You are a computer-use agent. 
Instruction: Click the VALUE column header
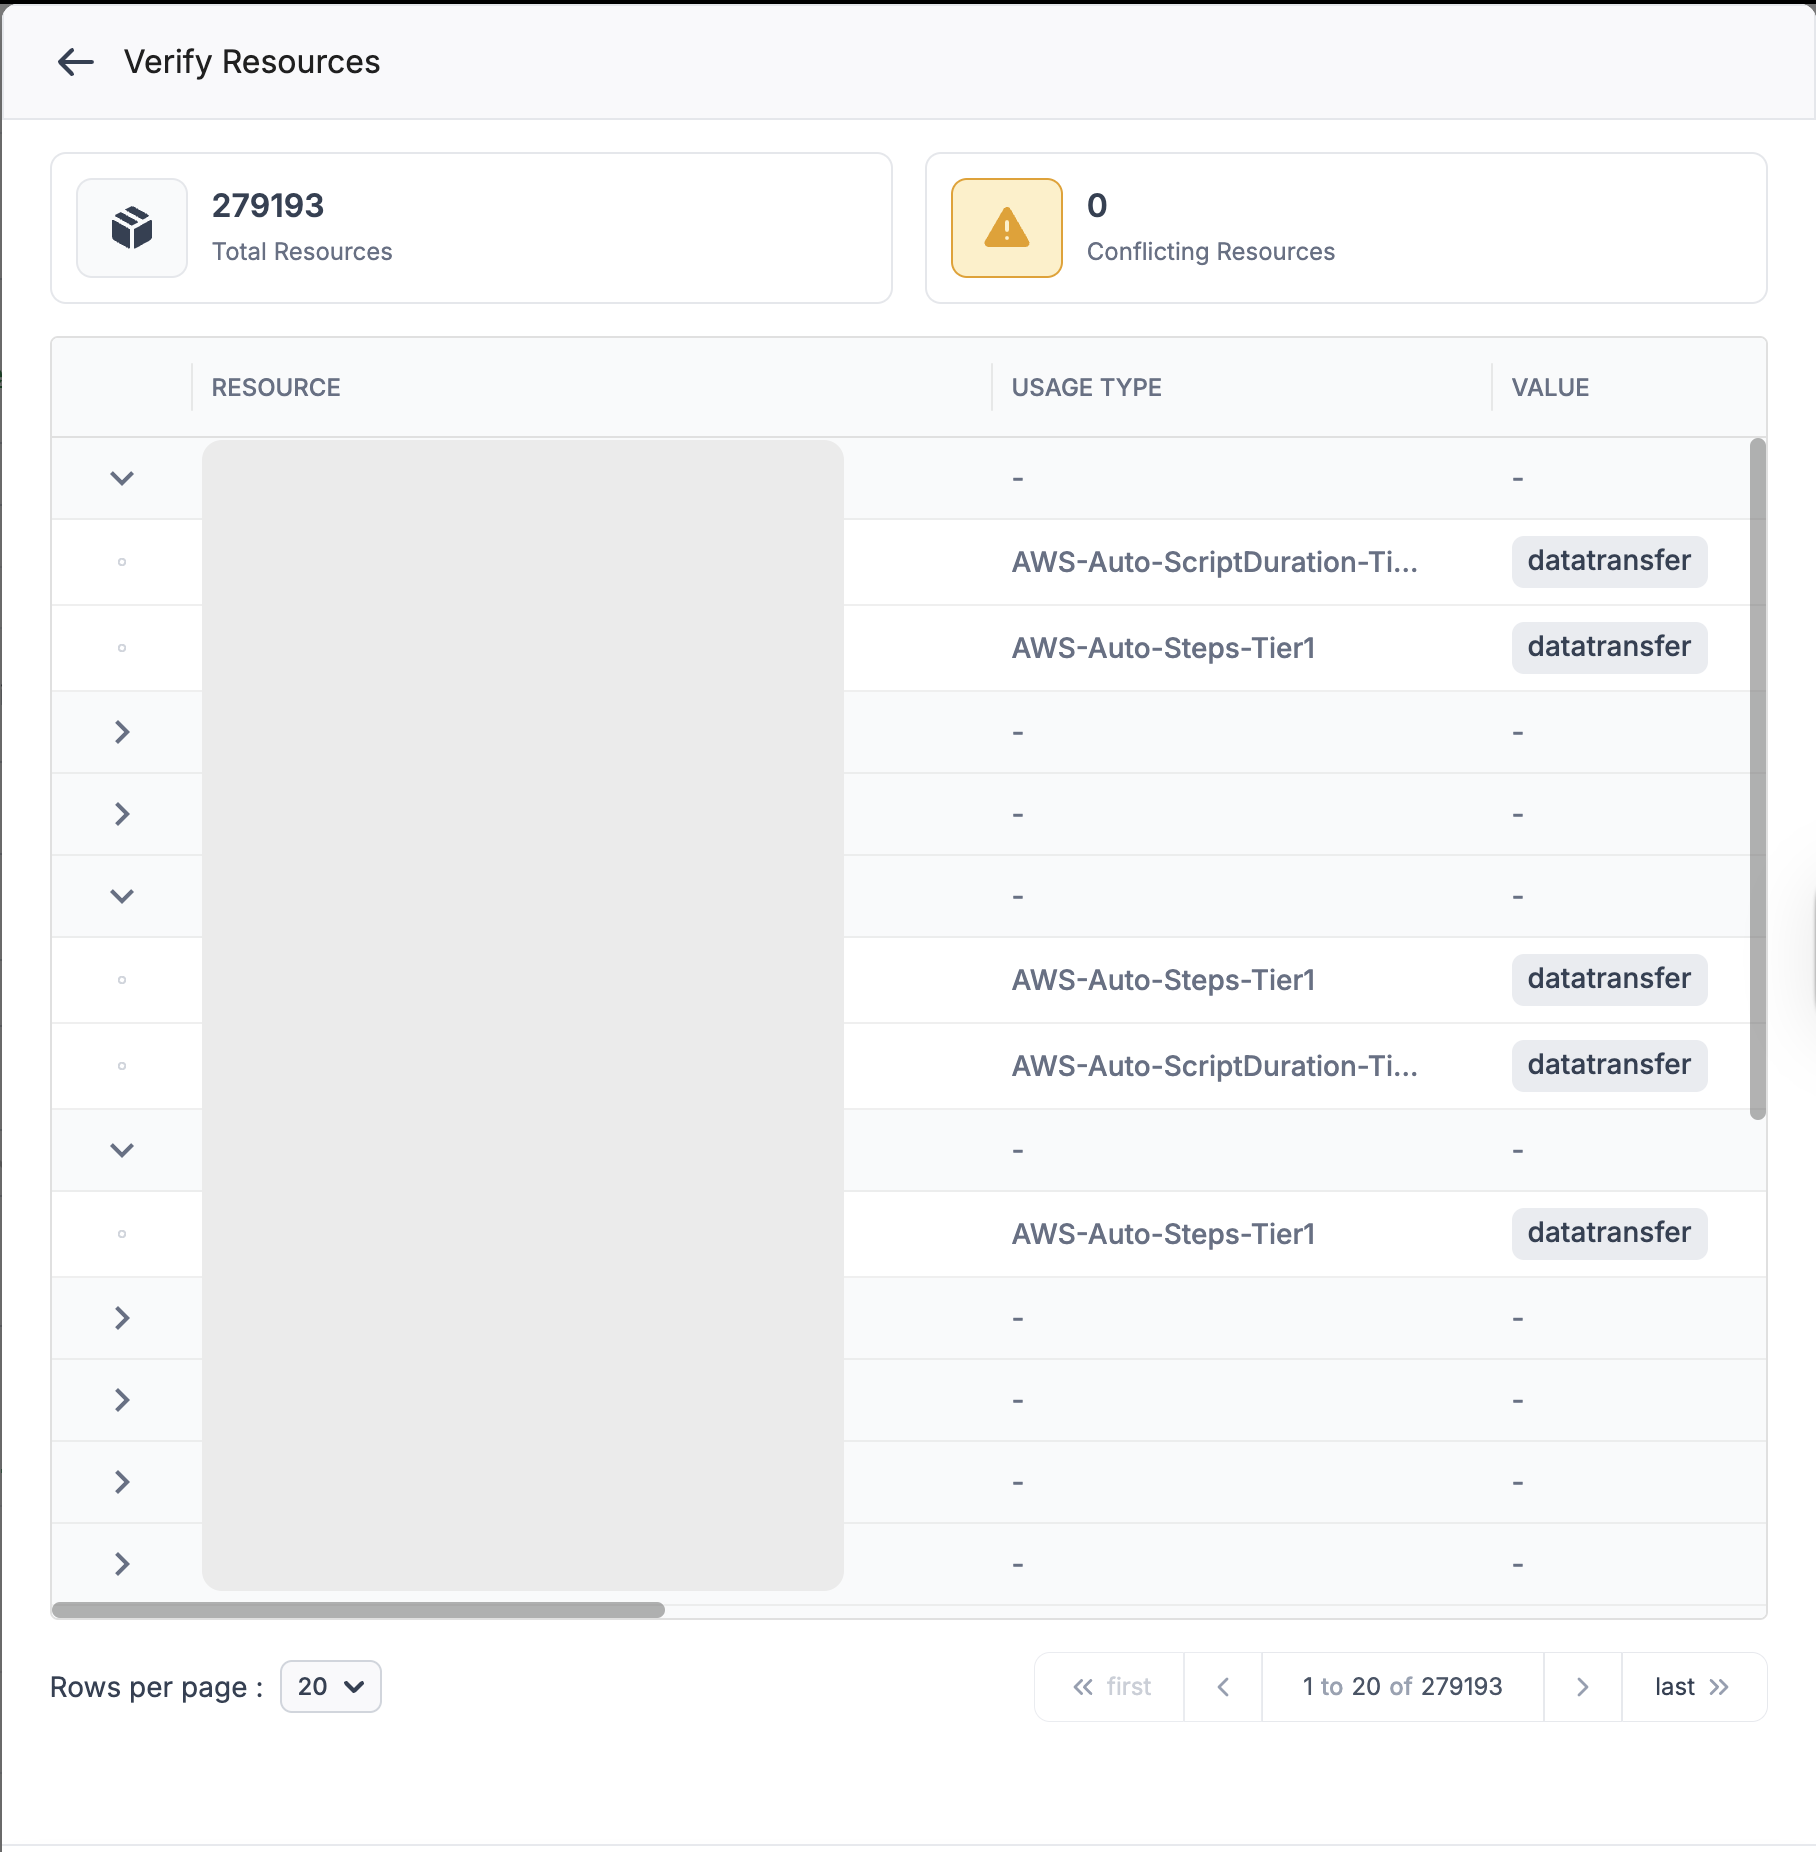pyautogui.click(x=1550, y=388)
